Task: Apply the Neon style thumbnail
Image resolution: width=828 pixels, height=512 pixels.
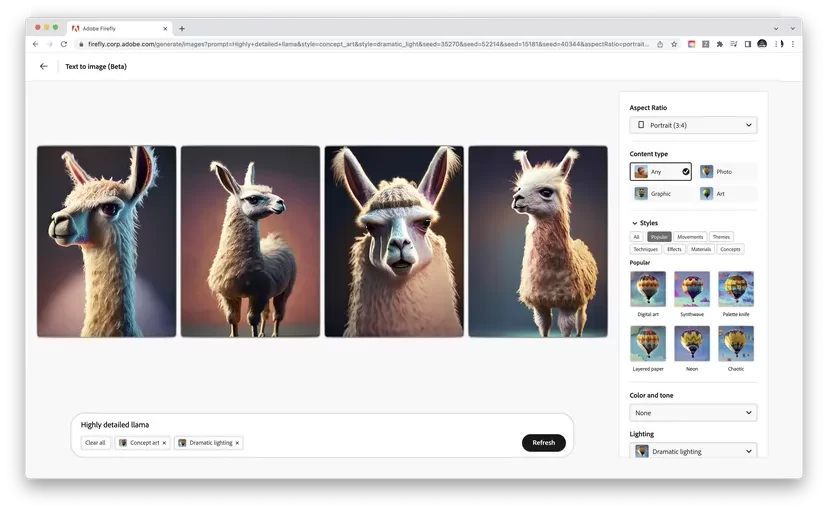Action: 692,343
